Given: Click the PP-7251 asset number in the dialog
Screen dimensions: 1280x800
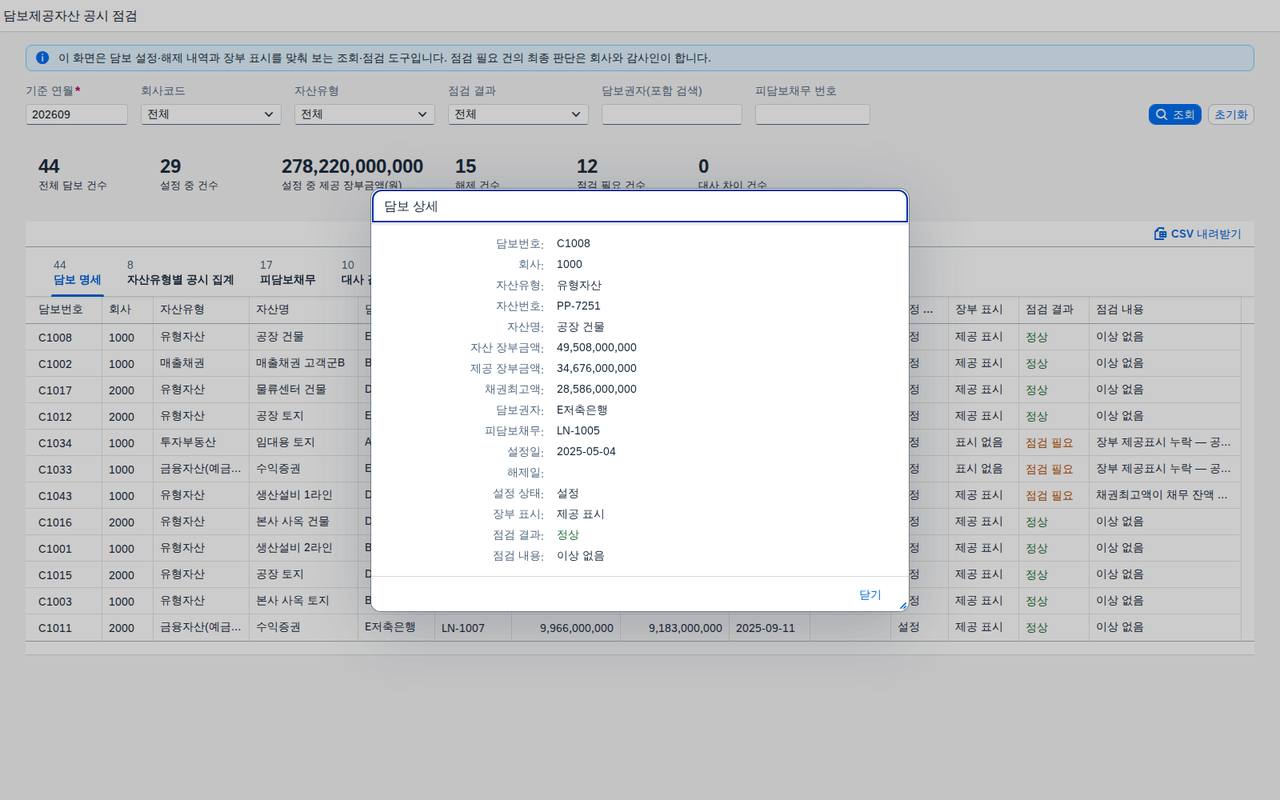Looking at the screenshot, I should coord(579,306).
